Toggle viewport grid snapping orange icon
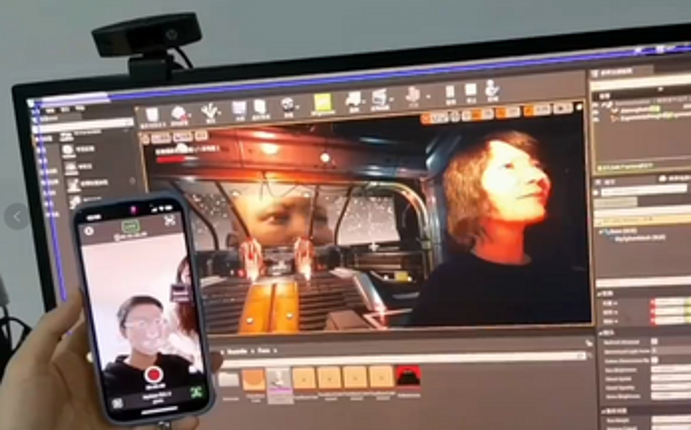 477,114
